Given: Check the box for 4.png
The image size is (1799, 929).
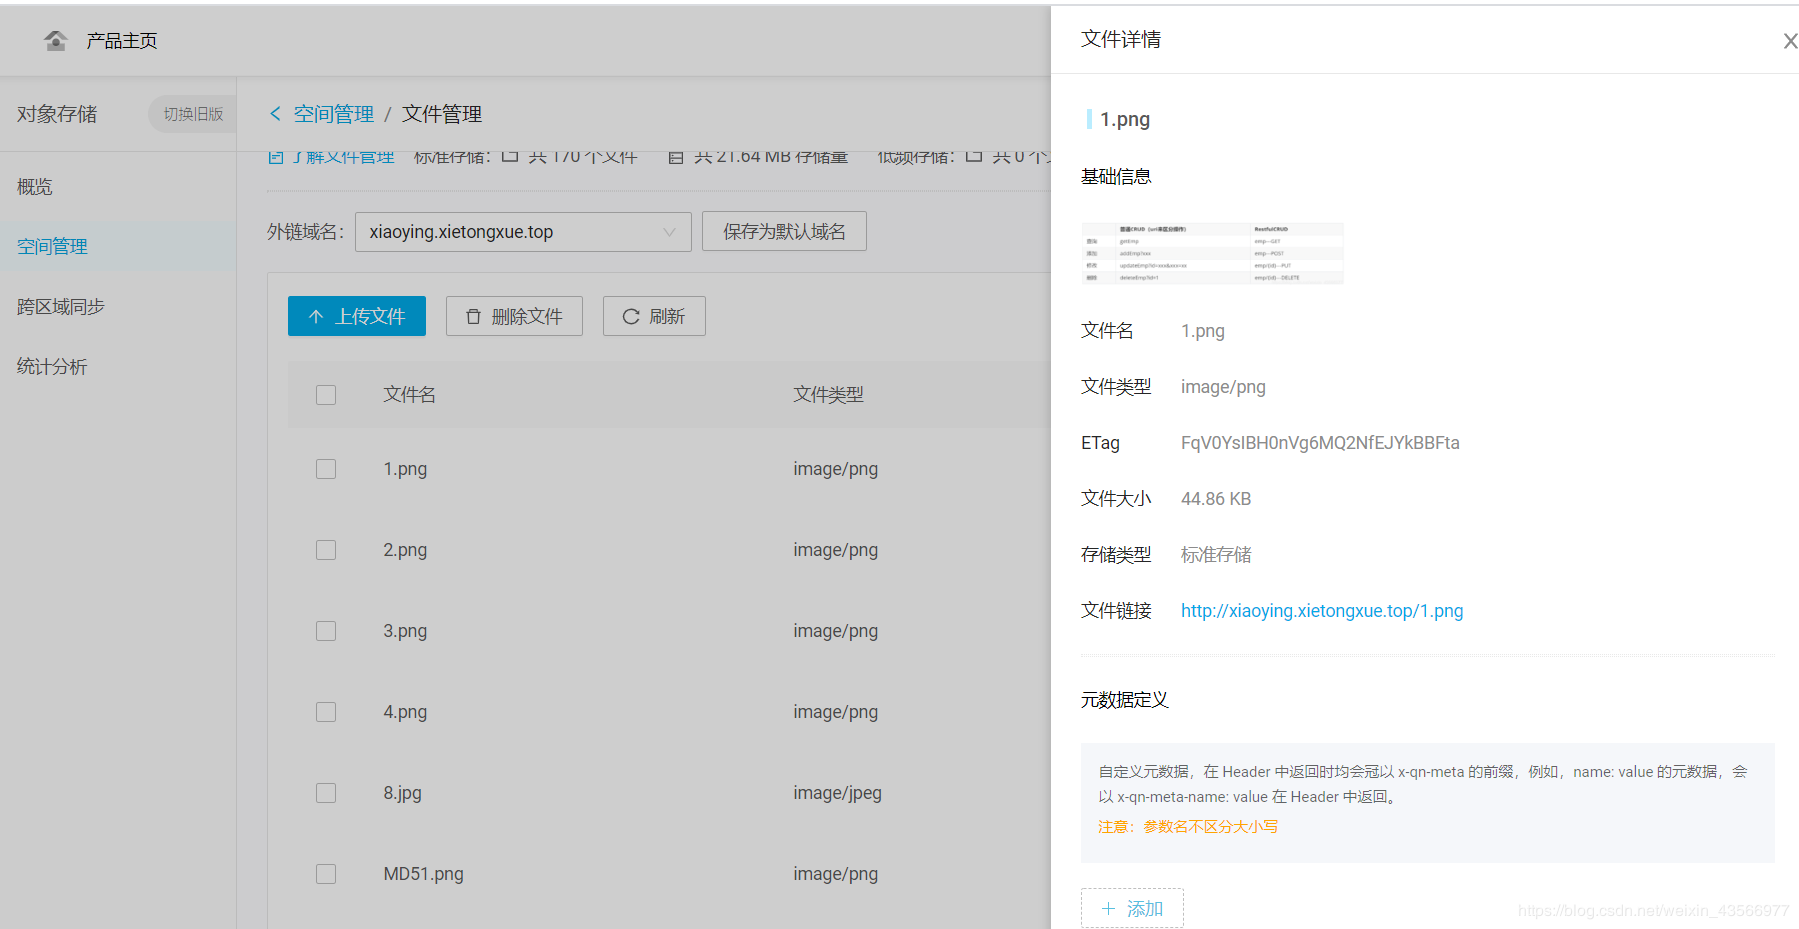Looking at the screenshot, I should [326, 712].
